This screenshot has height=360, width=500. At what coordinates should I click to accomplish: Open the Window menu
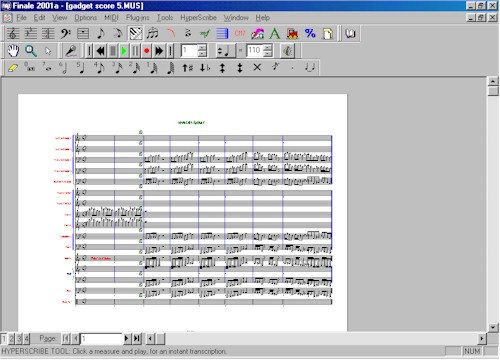[236, 18]
